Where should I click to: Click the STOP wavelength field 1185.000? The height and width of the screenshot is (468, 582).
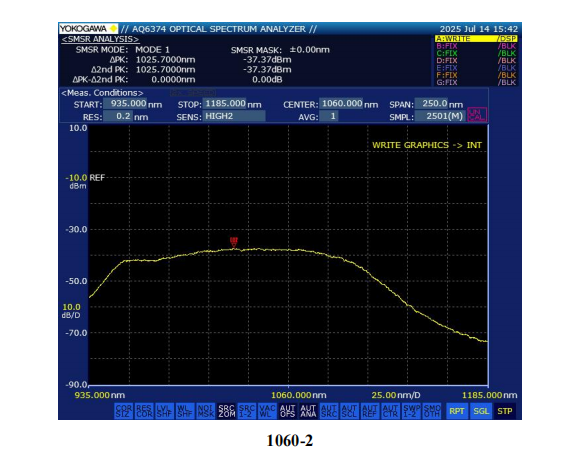(225, 104)
